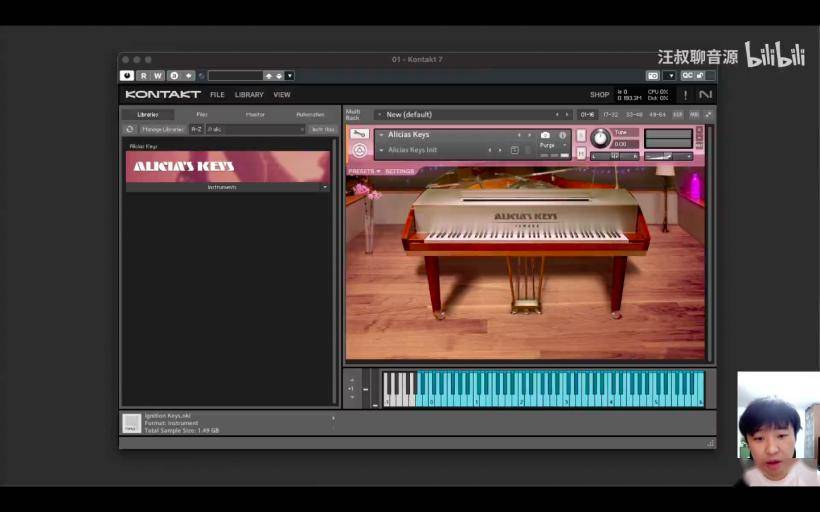Toggle the Solo button on the instrument
Screen dimensions: 820x512
[x=582, y=134]
